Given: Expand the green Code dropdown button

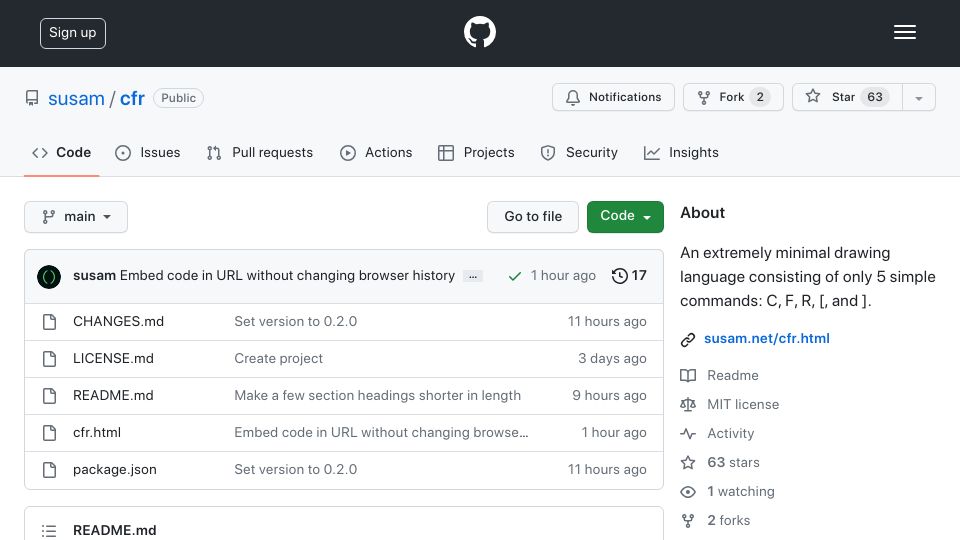Looking at the screenshot, I should pos(625,217).
